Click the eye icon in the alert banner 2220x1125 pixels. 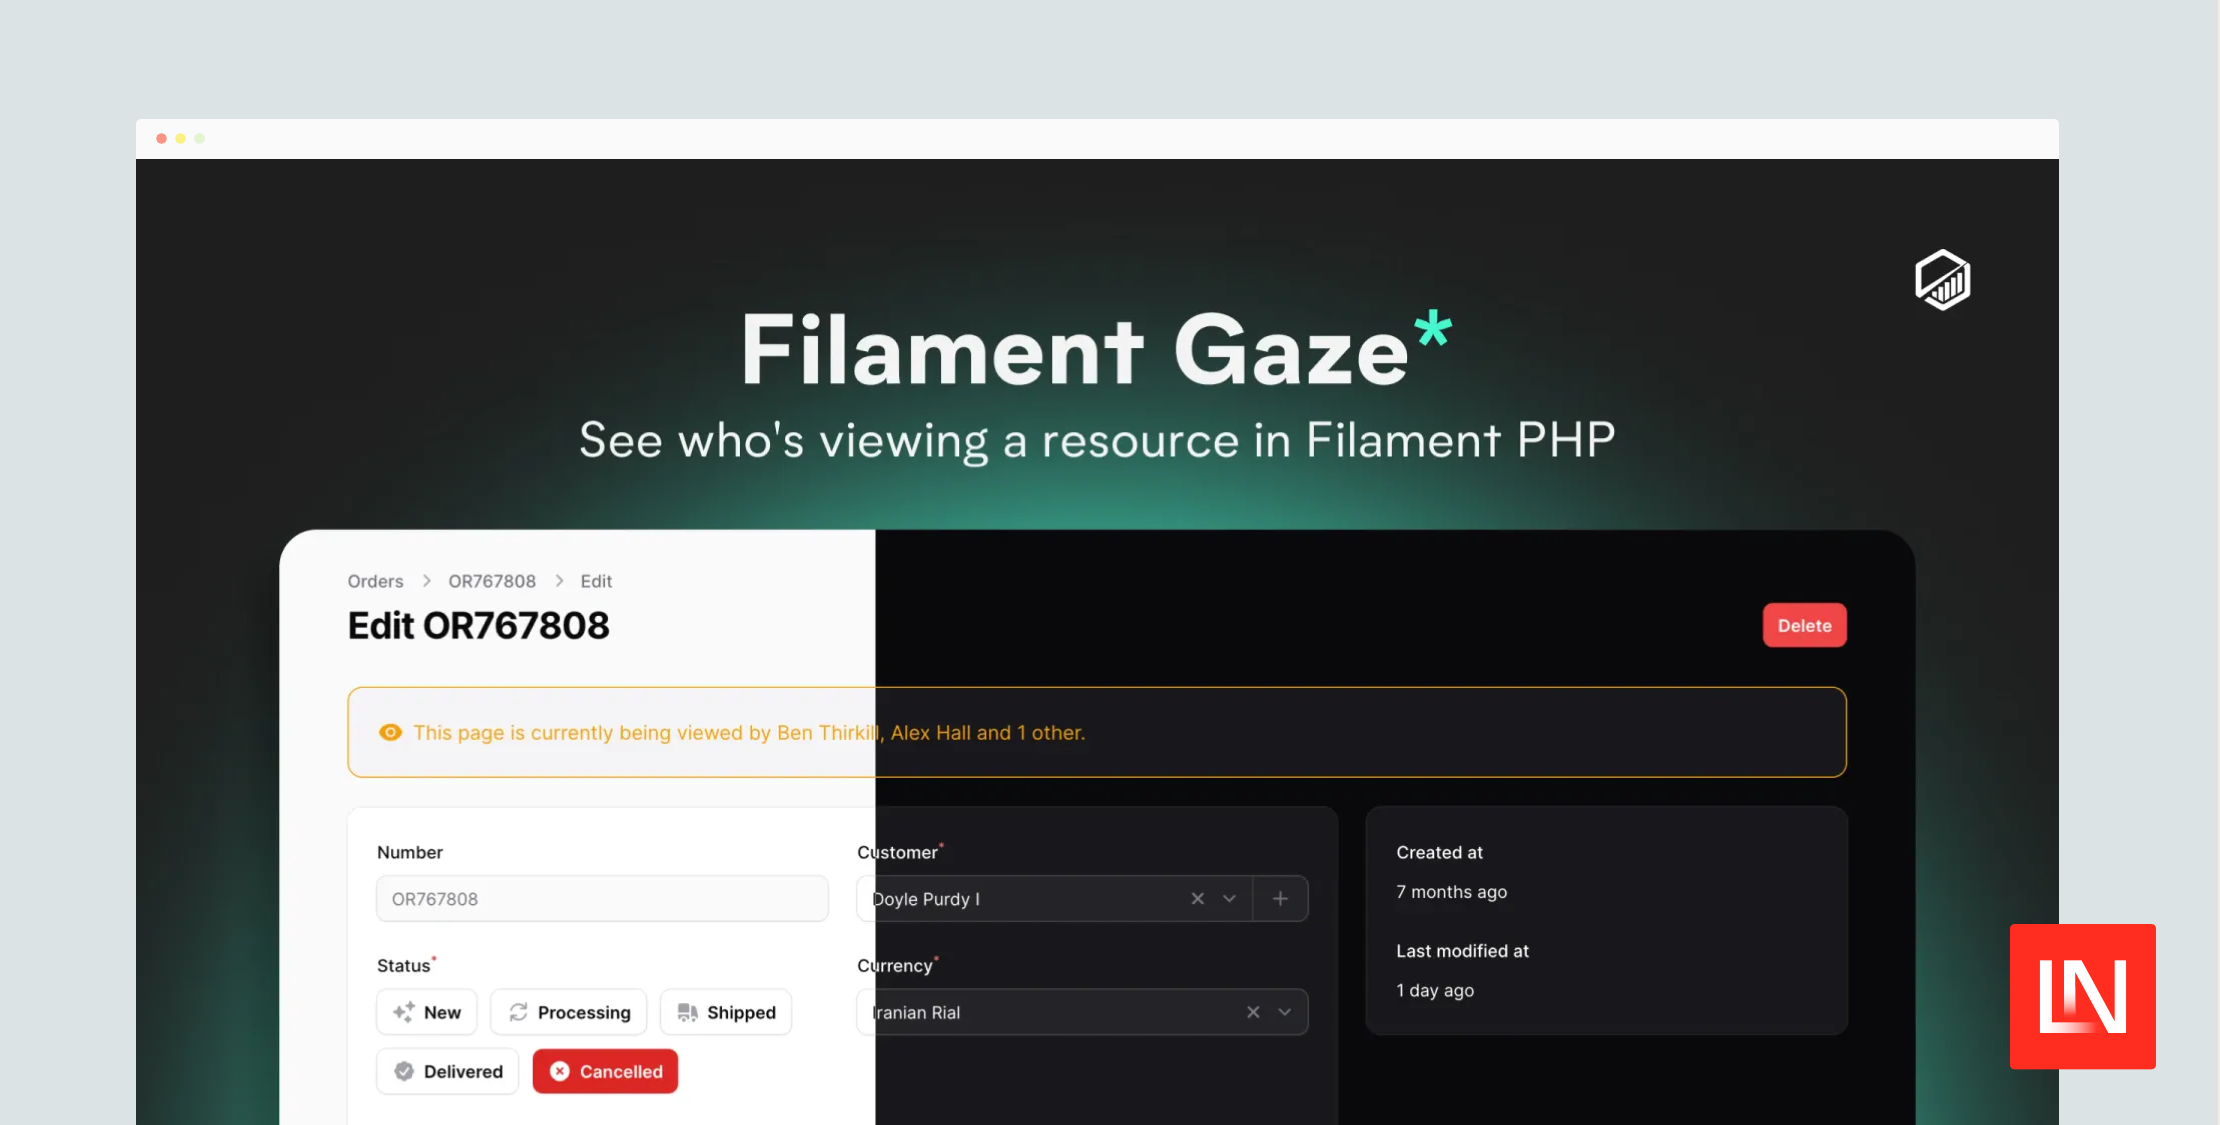[x=389, y=732]
